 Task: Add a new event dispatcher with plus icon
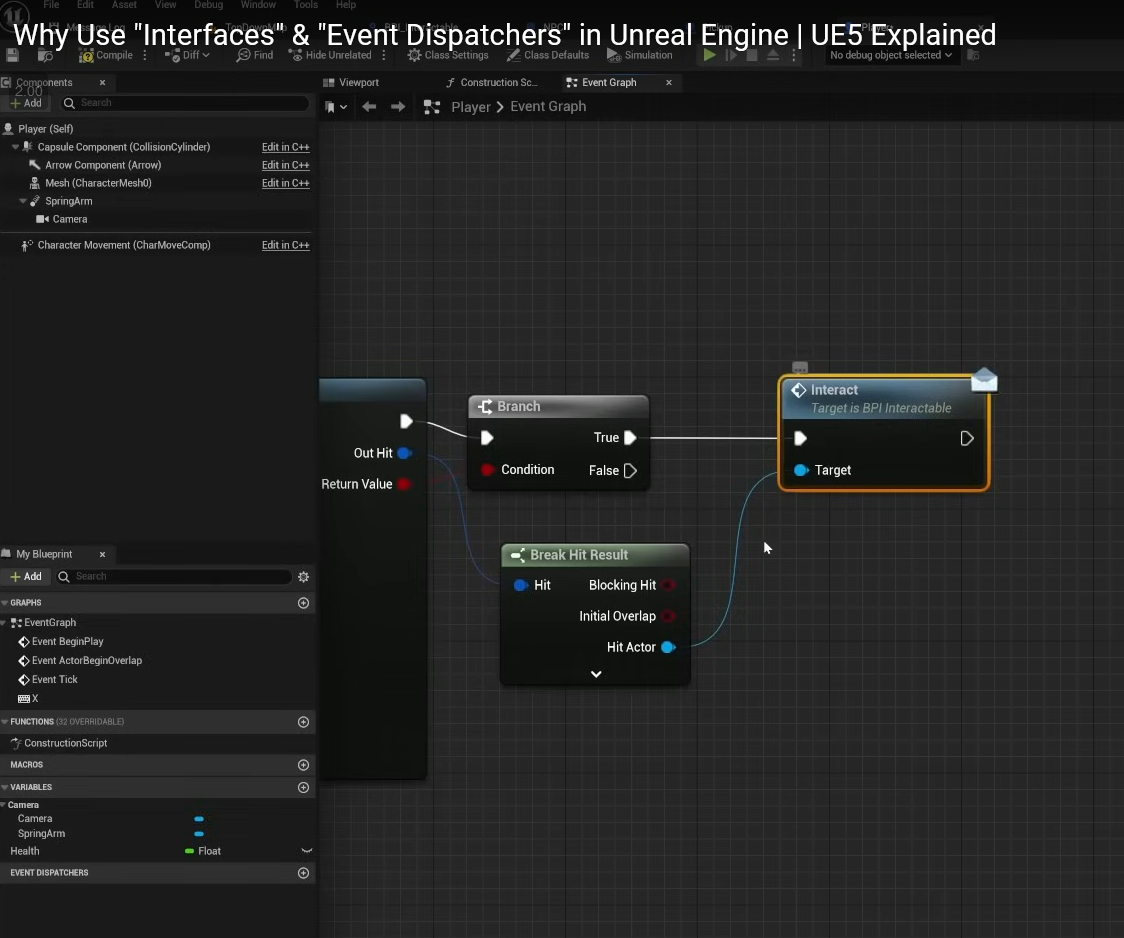(x=304, y=873)
